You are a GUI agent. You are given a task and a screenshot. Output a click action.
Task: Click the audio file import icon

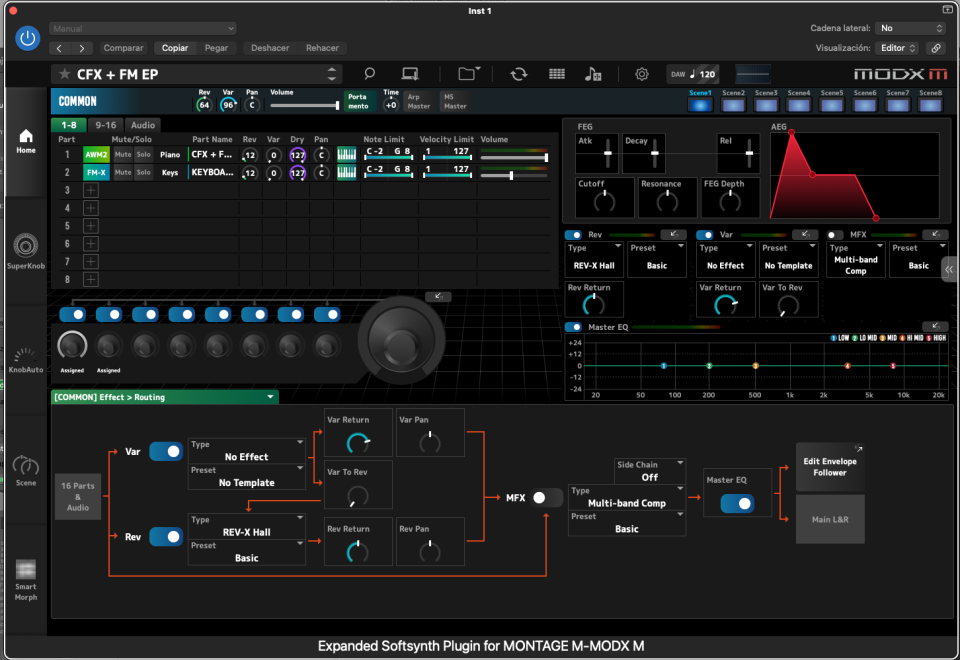[x=593, y=74]
